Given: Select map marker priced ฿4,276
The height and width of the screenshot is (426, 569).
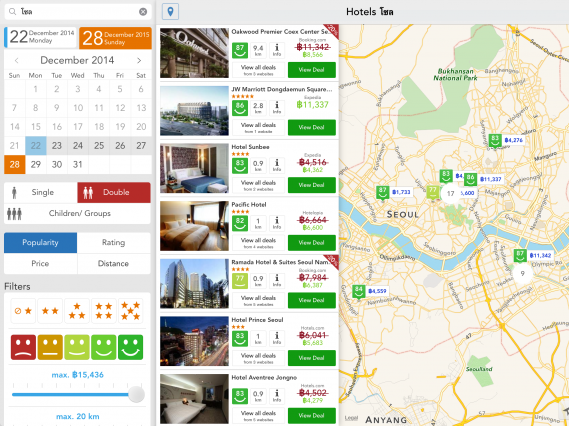Looking at the screenshot, I should 507,140.
